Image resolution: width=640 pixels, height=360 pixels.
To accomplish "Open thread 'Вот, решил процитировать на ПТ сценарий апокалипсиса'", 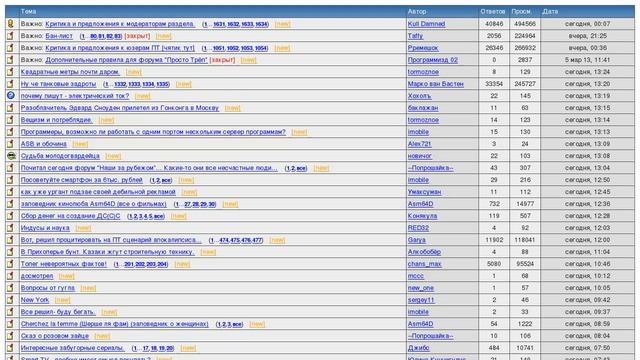I will pos(111,240).
